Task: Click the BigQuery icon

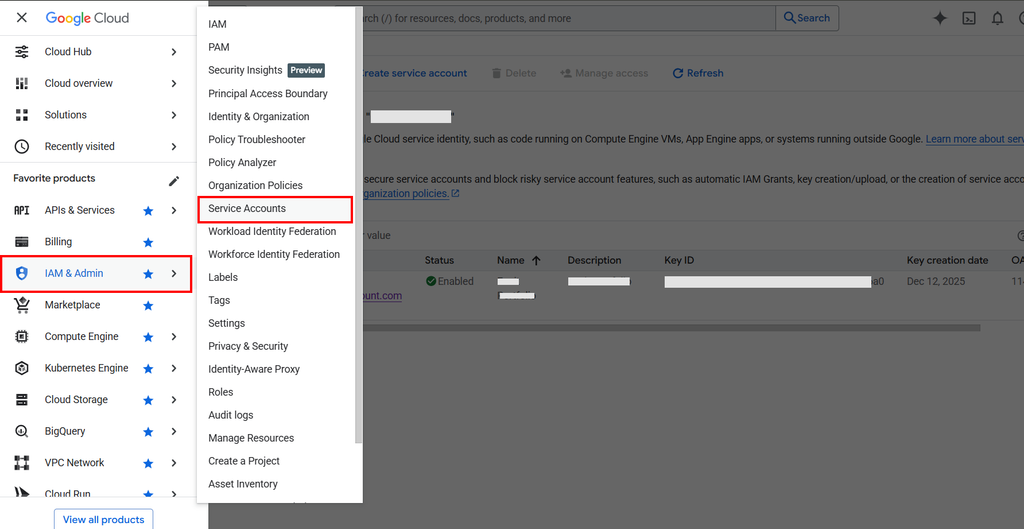Action: click(22, 431)
